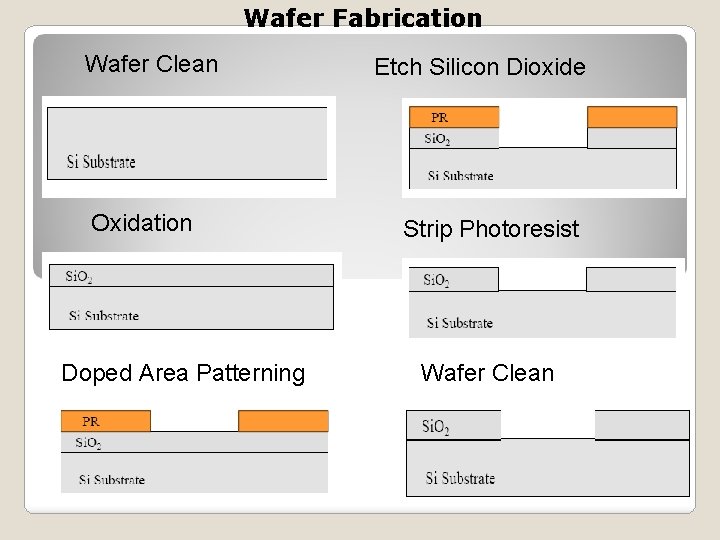Click the bare Si Substrate diagram under first Wafer Clean
Viewport: 720px width, 540px height.
tap(188, 146)
